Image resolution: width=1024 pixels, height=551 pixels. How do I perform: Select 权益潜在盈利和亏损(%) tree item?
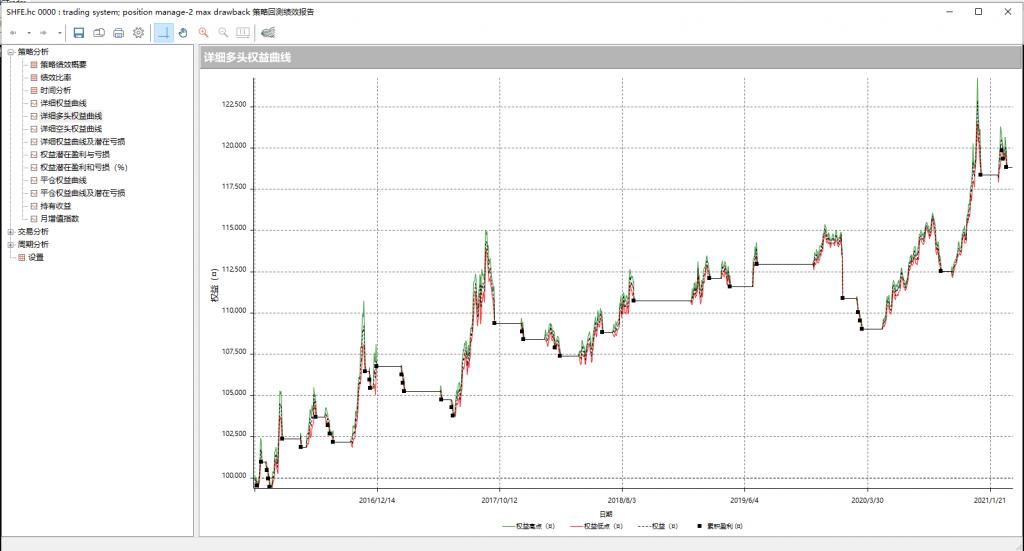(84, 167)
